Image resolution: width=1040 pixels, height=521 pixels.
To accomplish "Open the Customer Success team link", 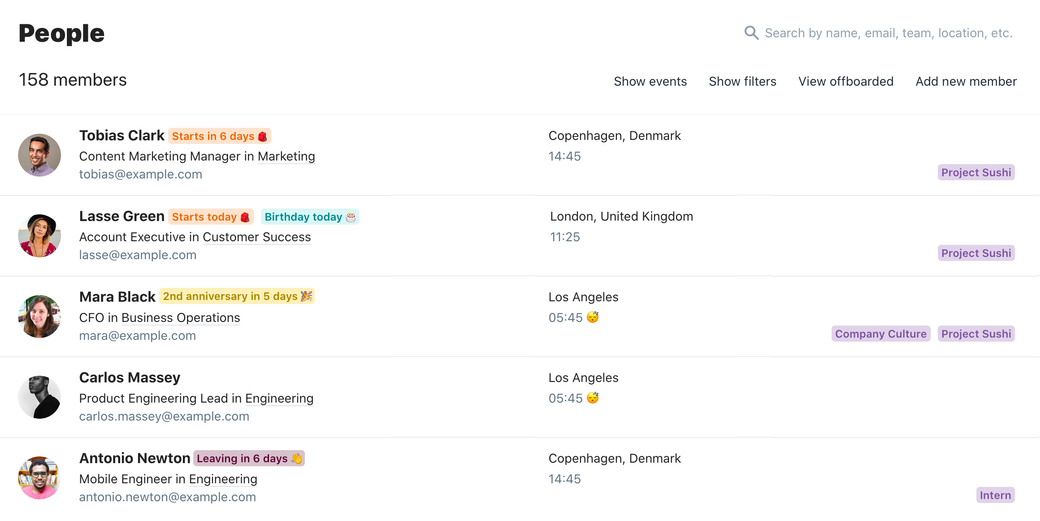I will 256,237.
